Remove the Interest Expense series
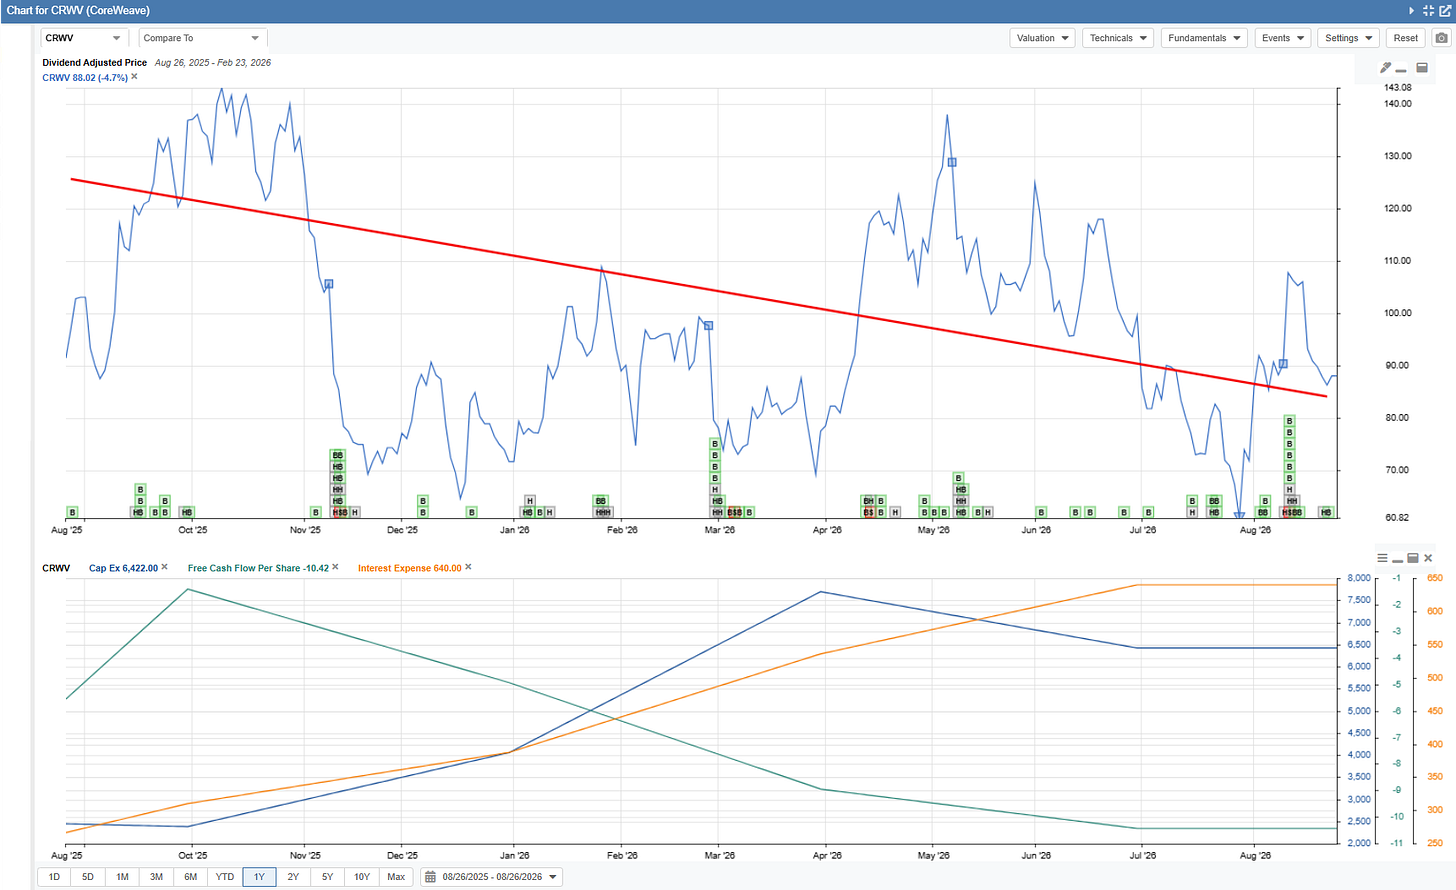 (x=468, y=567)
